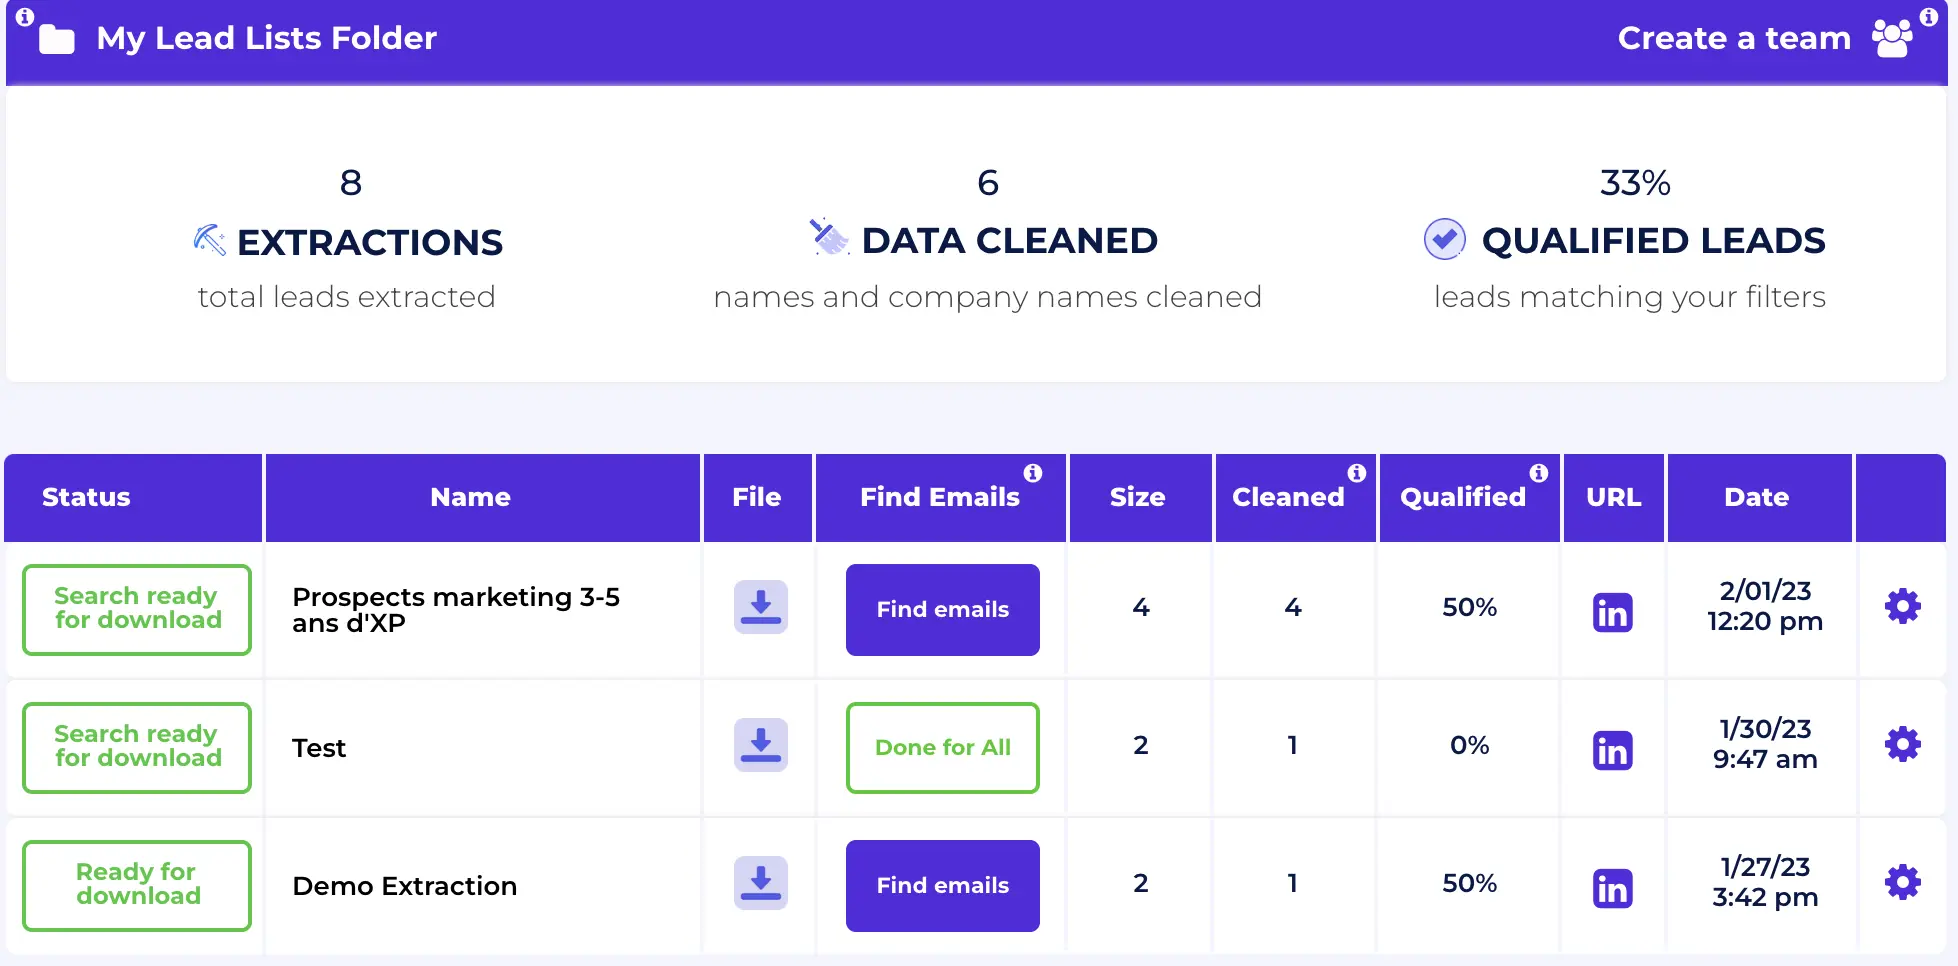Open settings gear for Demo Extraction row

[1902, 882]
